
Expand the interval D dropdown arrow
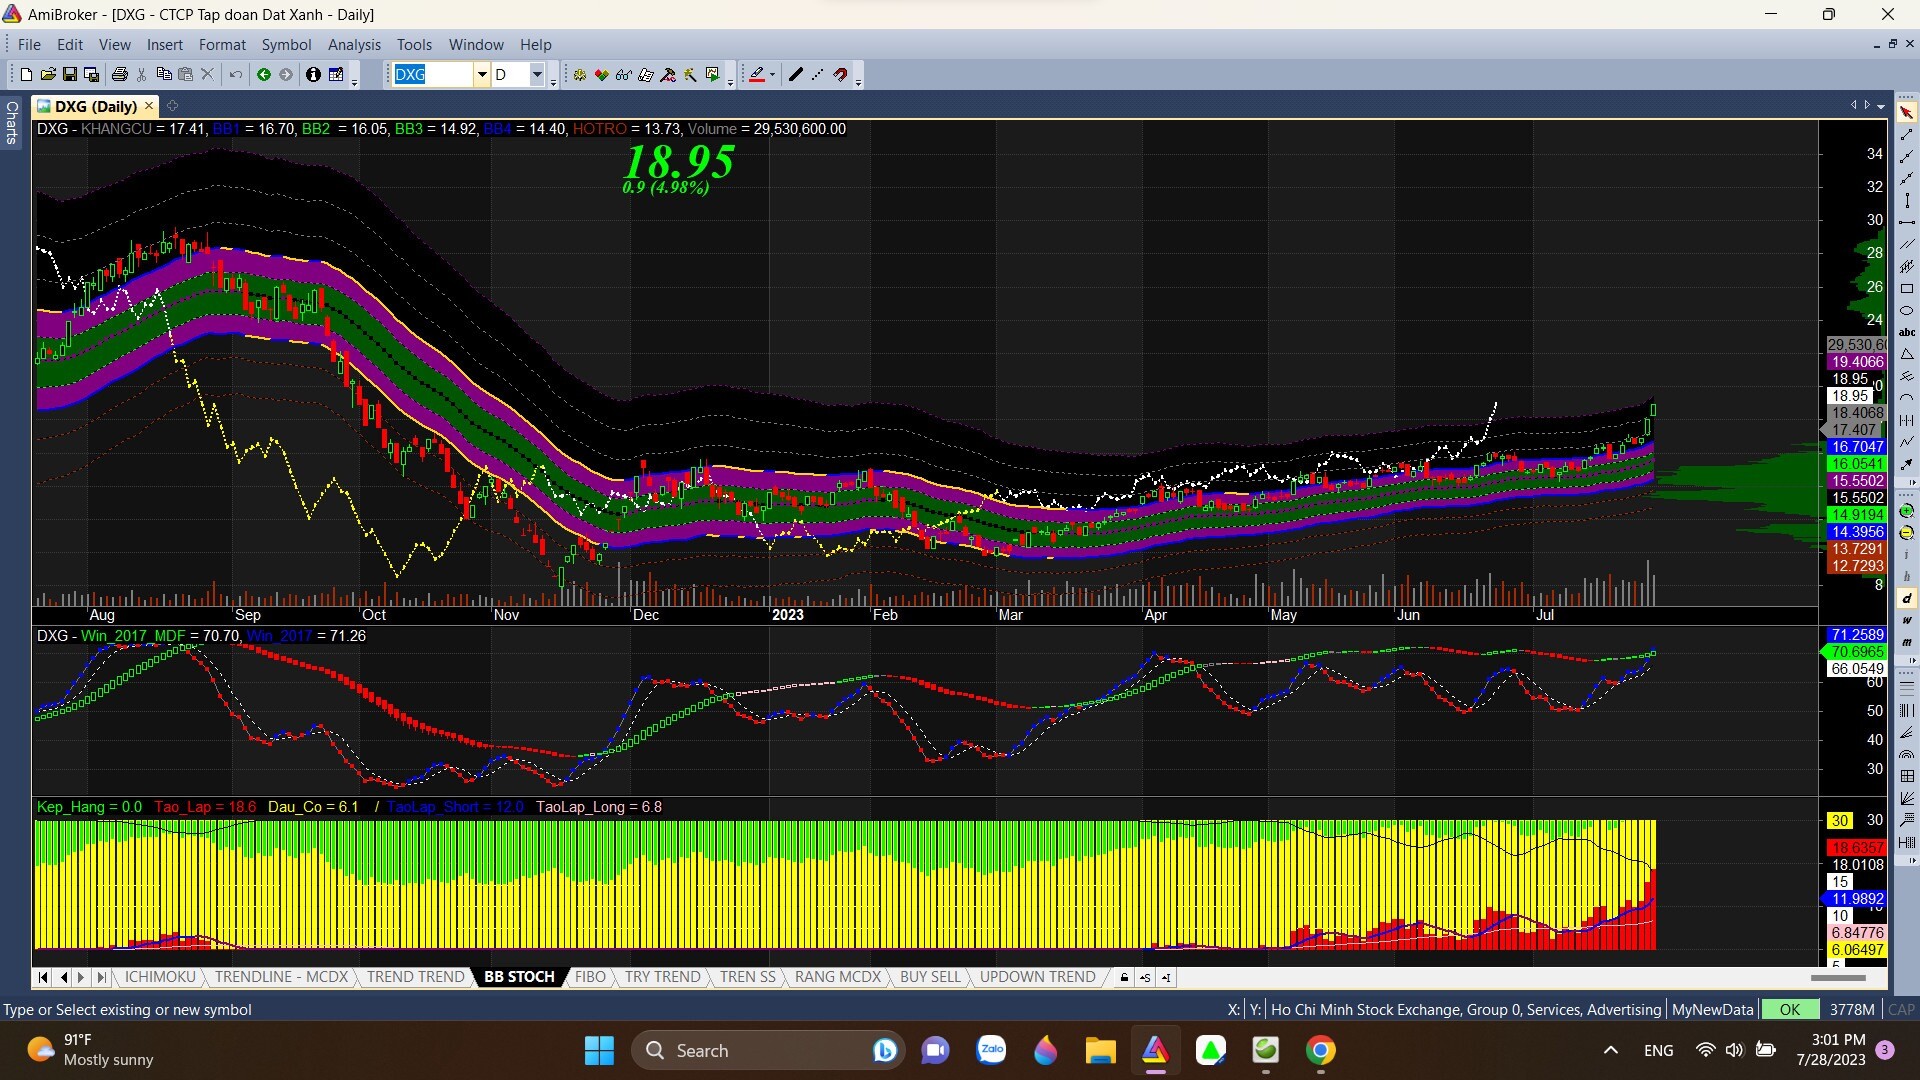coord(537,74)
